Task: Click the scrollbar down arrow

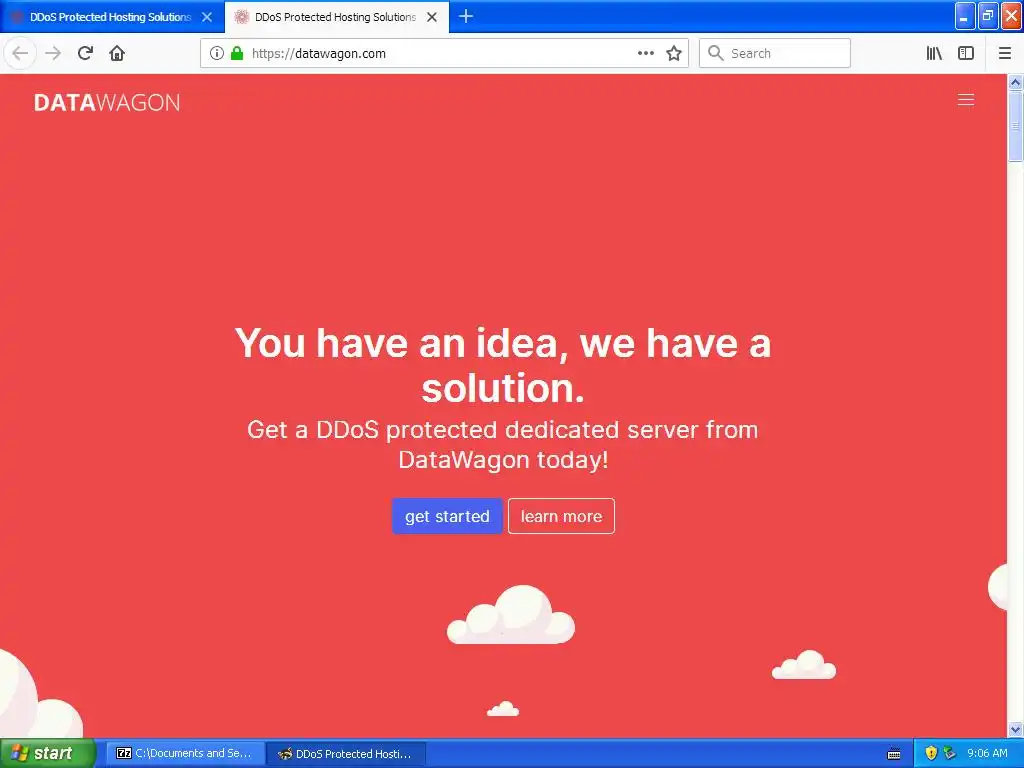Action: [x=1015, y=729]
